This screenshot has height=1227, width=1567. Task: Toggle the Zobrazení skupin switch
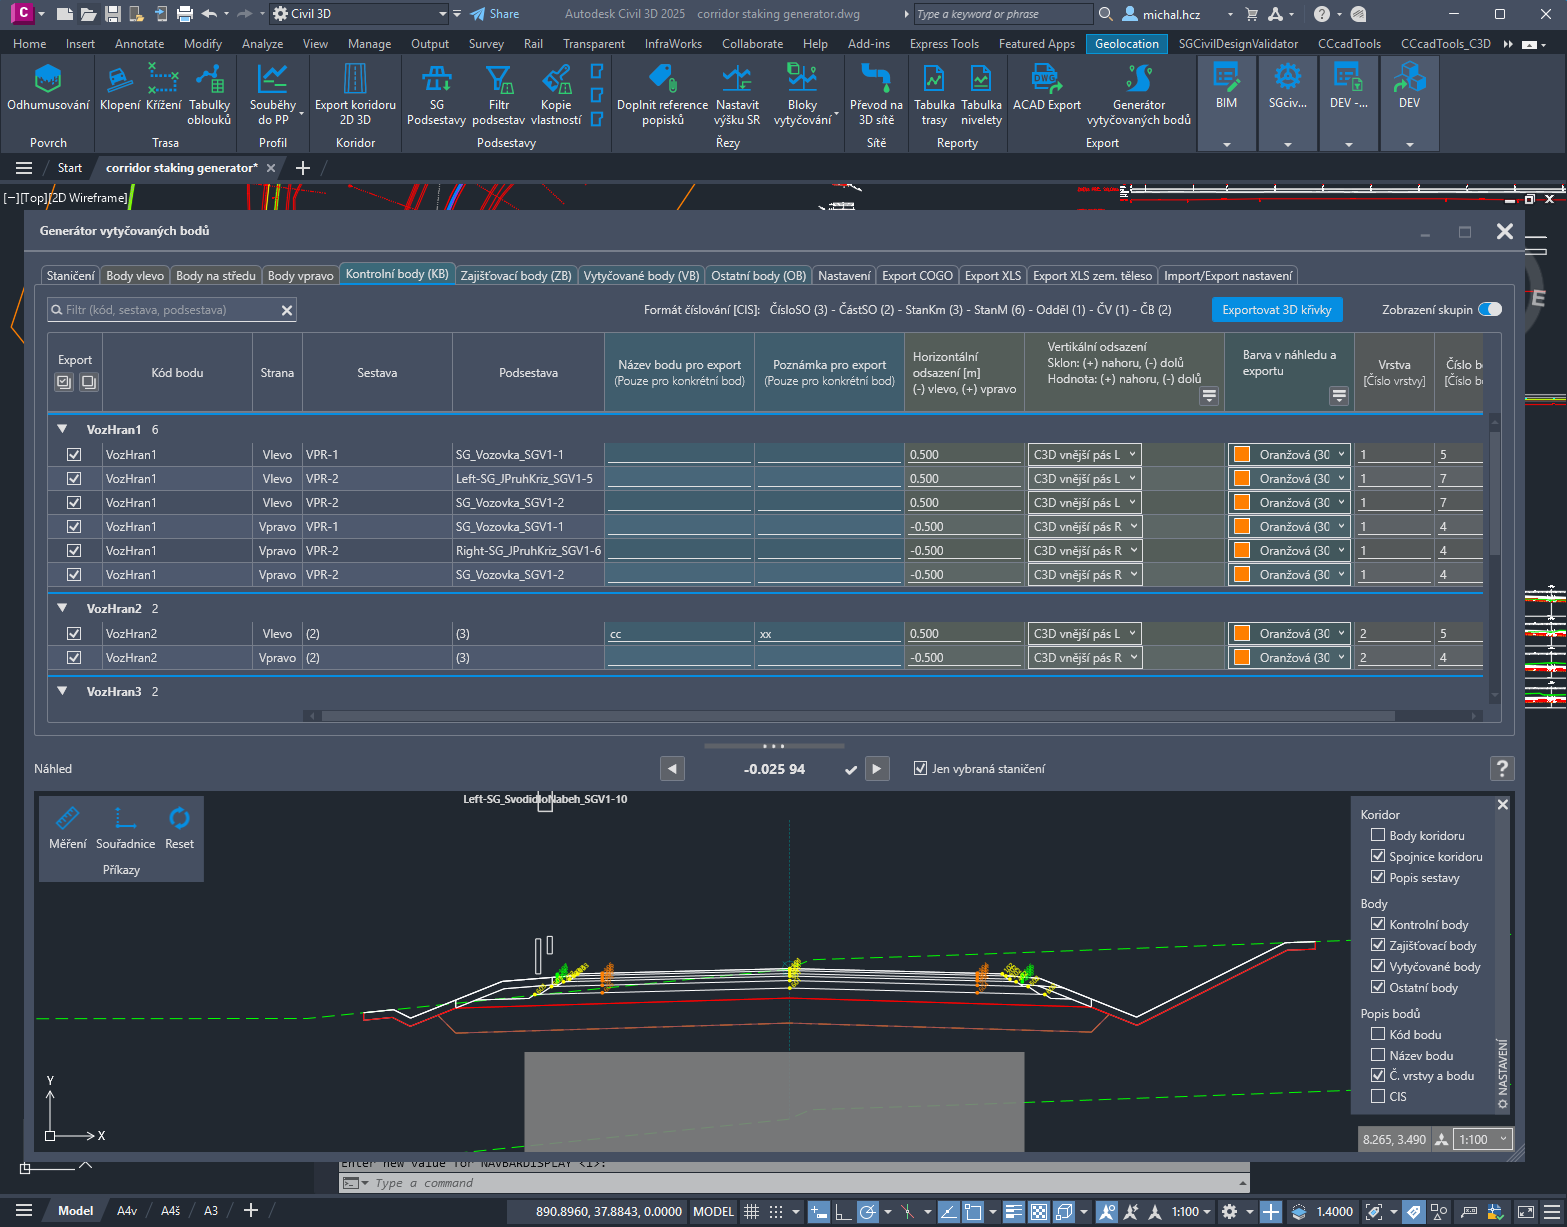click(1490, 310)
